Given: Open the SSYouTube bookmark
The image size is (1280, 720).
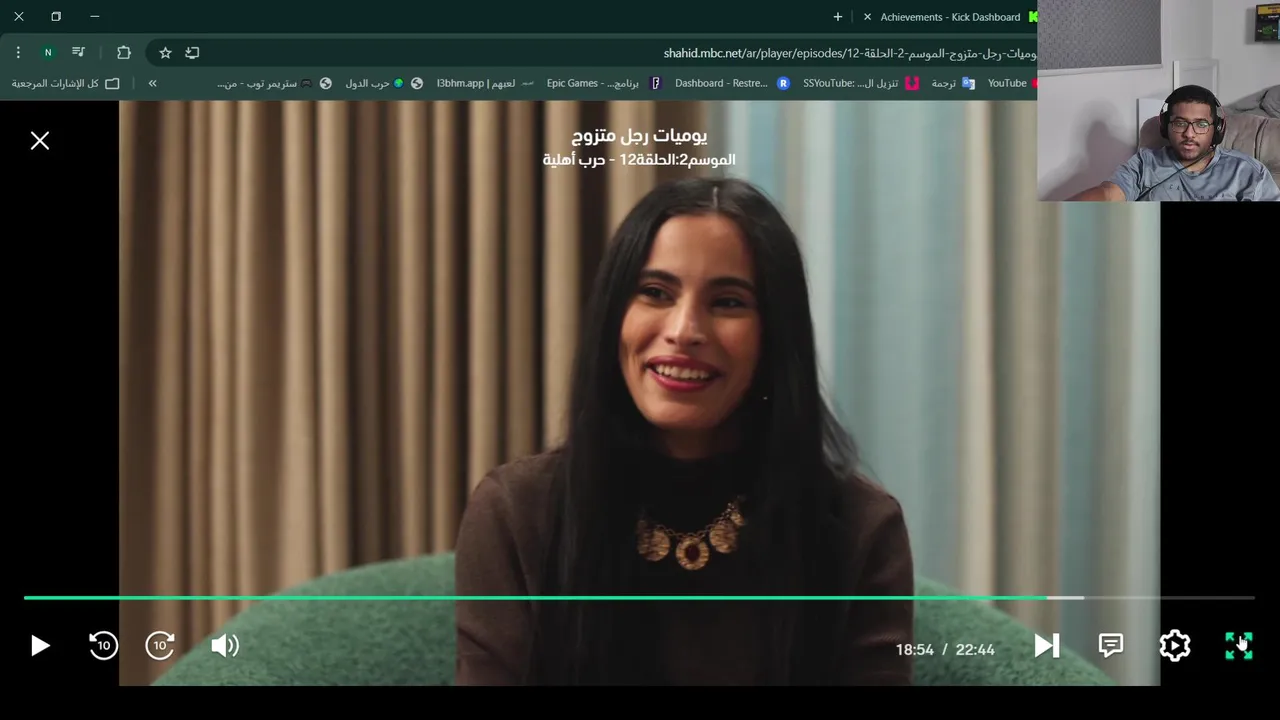Looking at the screenshot, I should click(861, 83).
